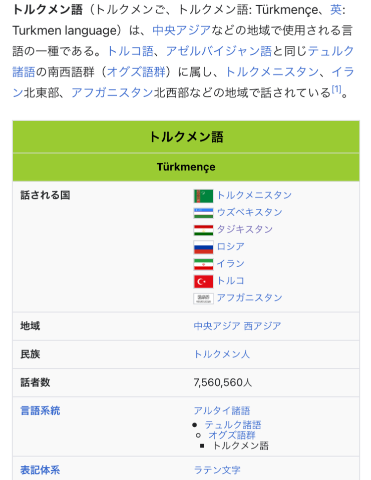Follow the トルコ語 link in intro

(130, 51)
